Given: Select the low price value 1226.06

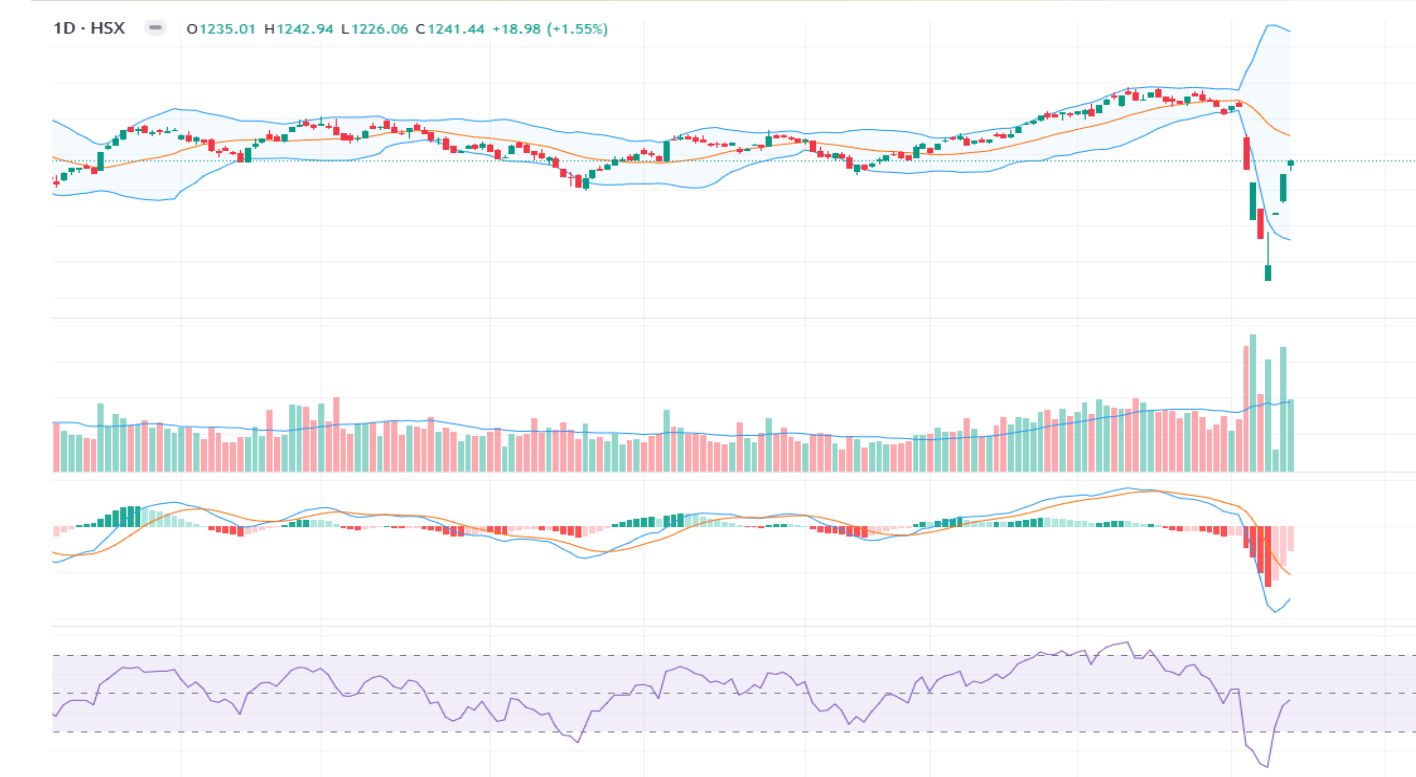Looking at the screenshot, I should (x=379, y=29).
